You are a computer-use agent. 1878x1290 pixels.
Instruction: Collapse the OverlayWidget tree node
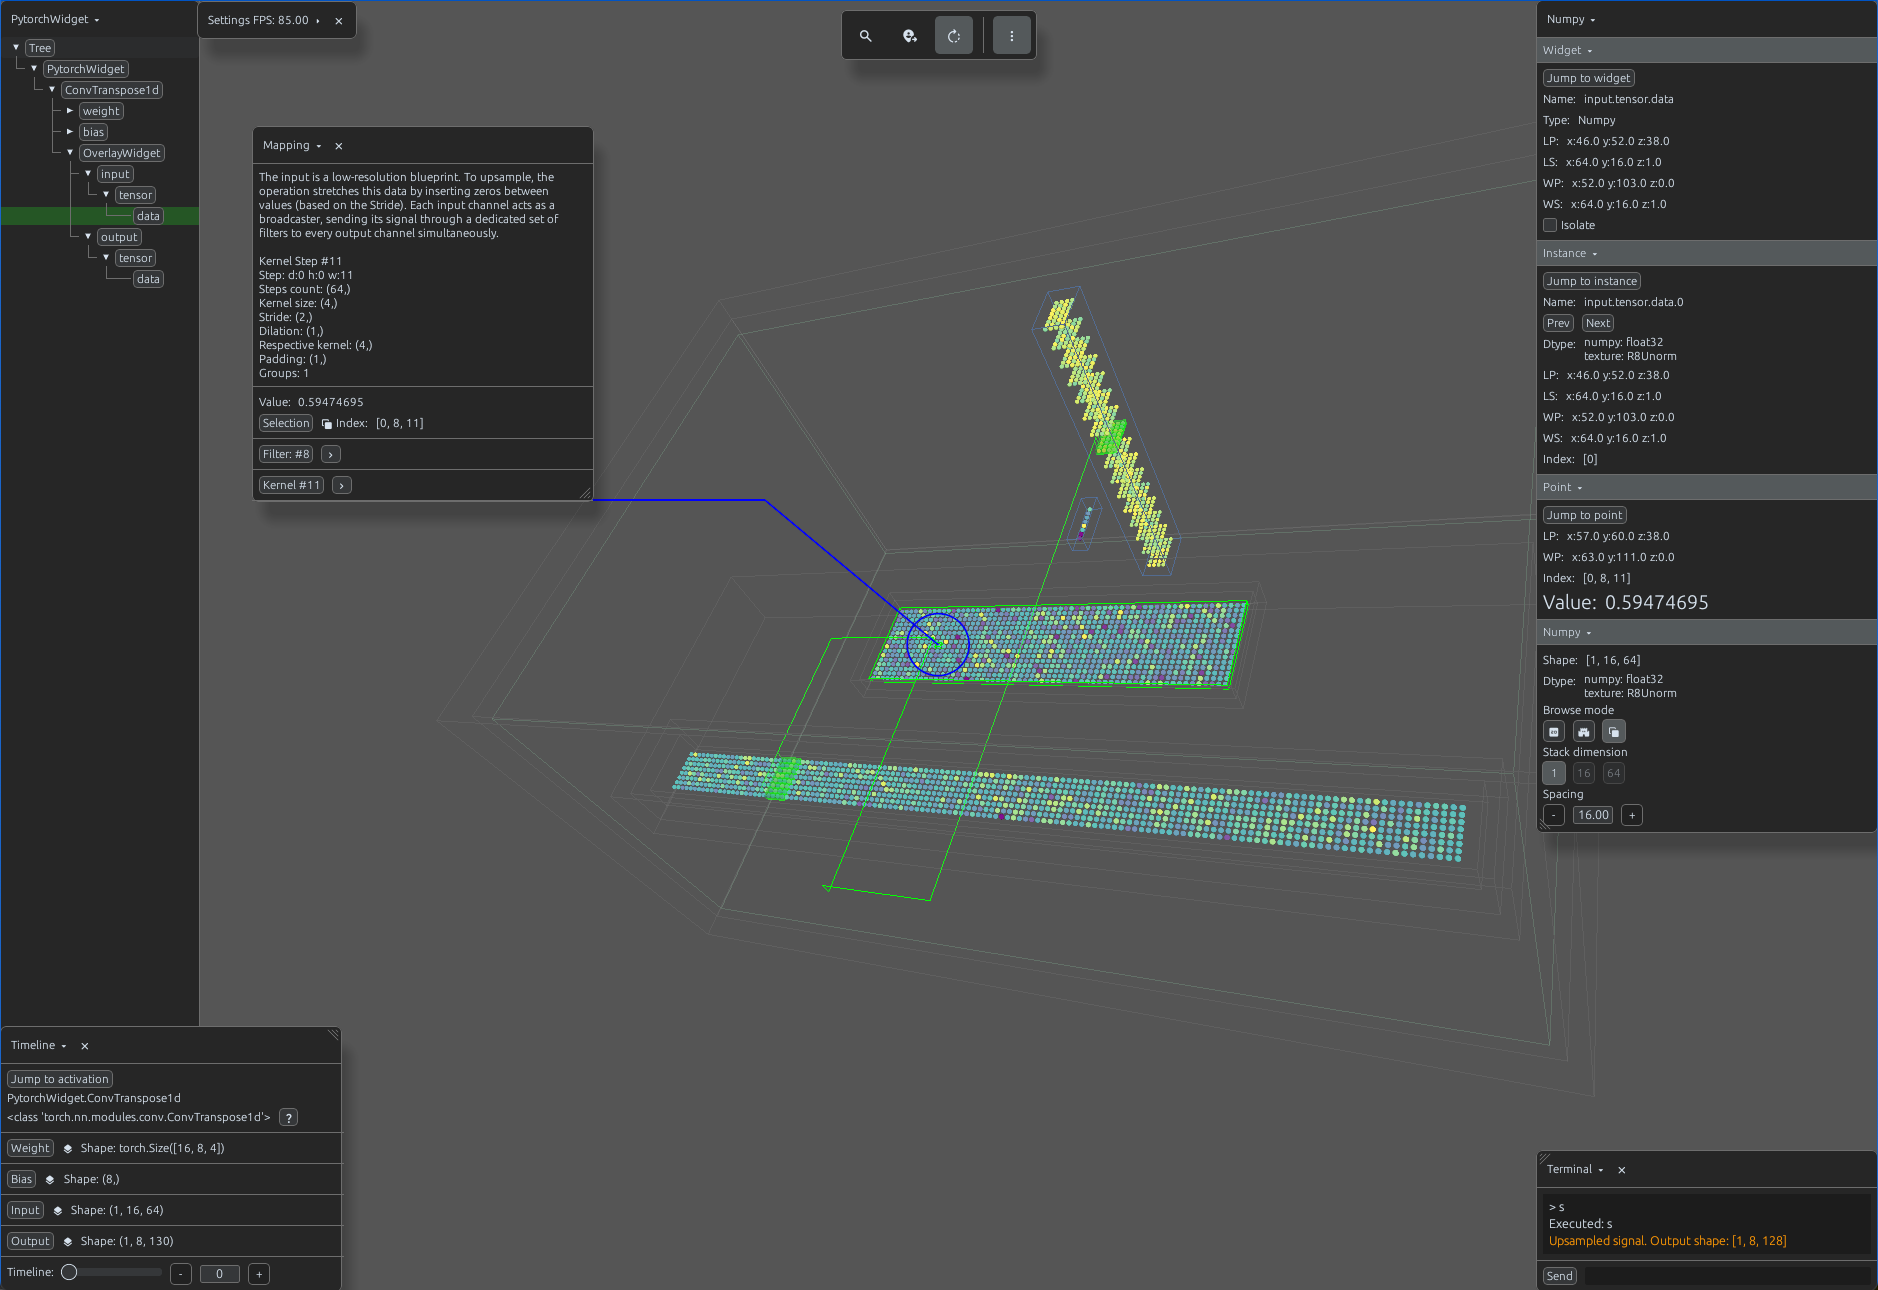[x=70, y=153]
